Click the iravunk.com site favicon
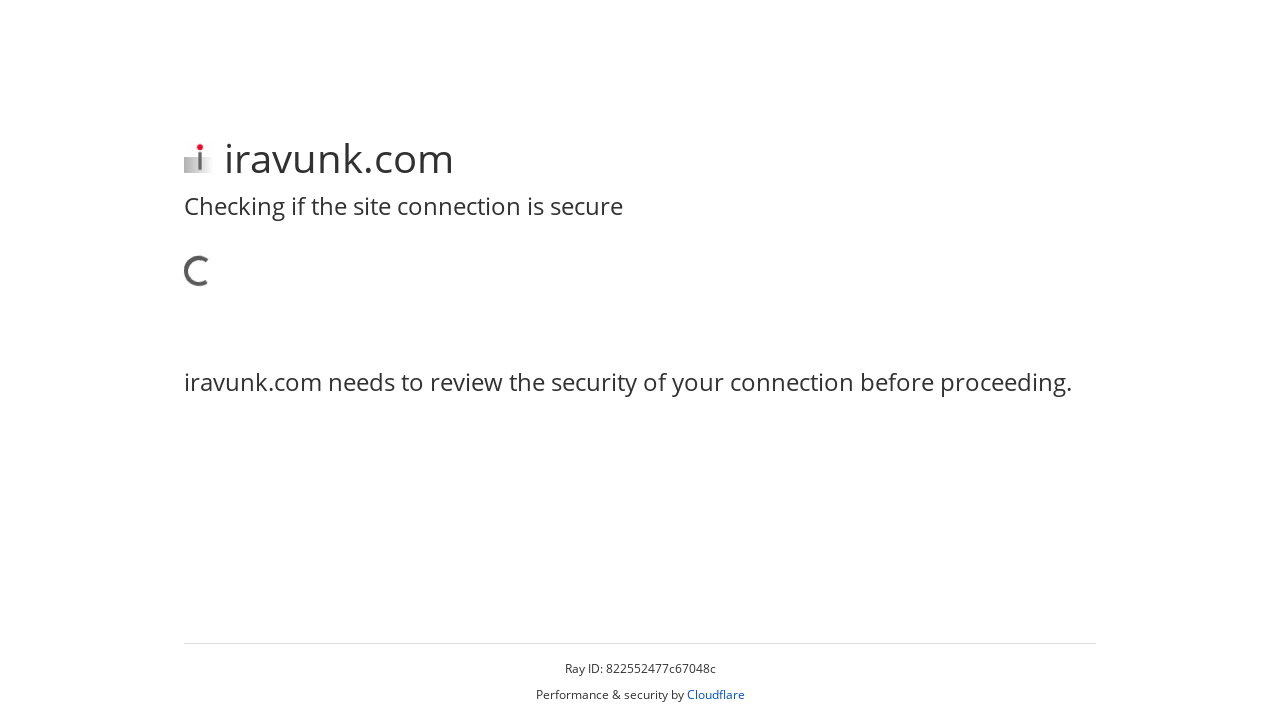 198,159
